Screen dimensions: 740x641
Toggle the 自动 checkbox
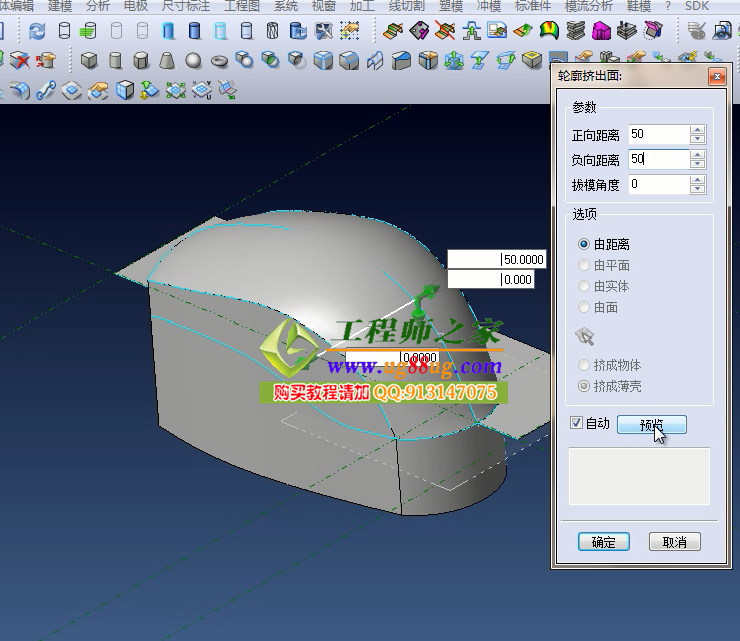[x=575, y=423]
